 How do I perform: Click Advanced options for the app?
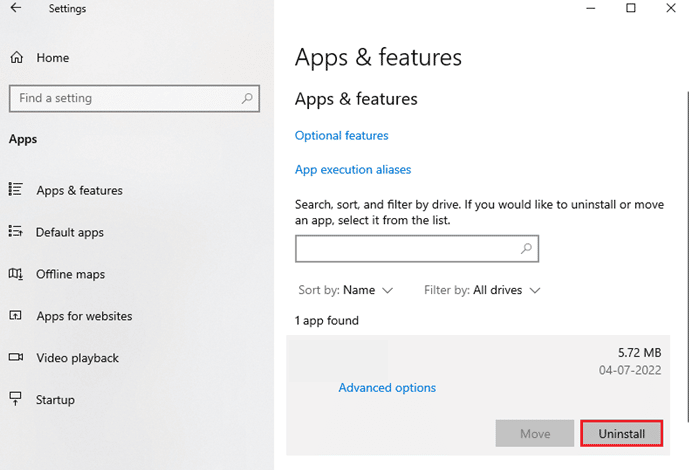tap(387, 388)
